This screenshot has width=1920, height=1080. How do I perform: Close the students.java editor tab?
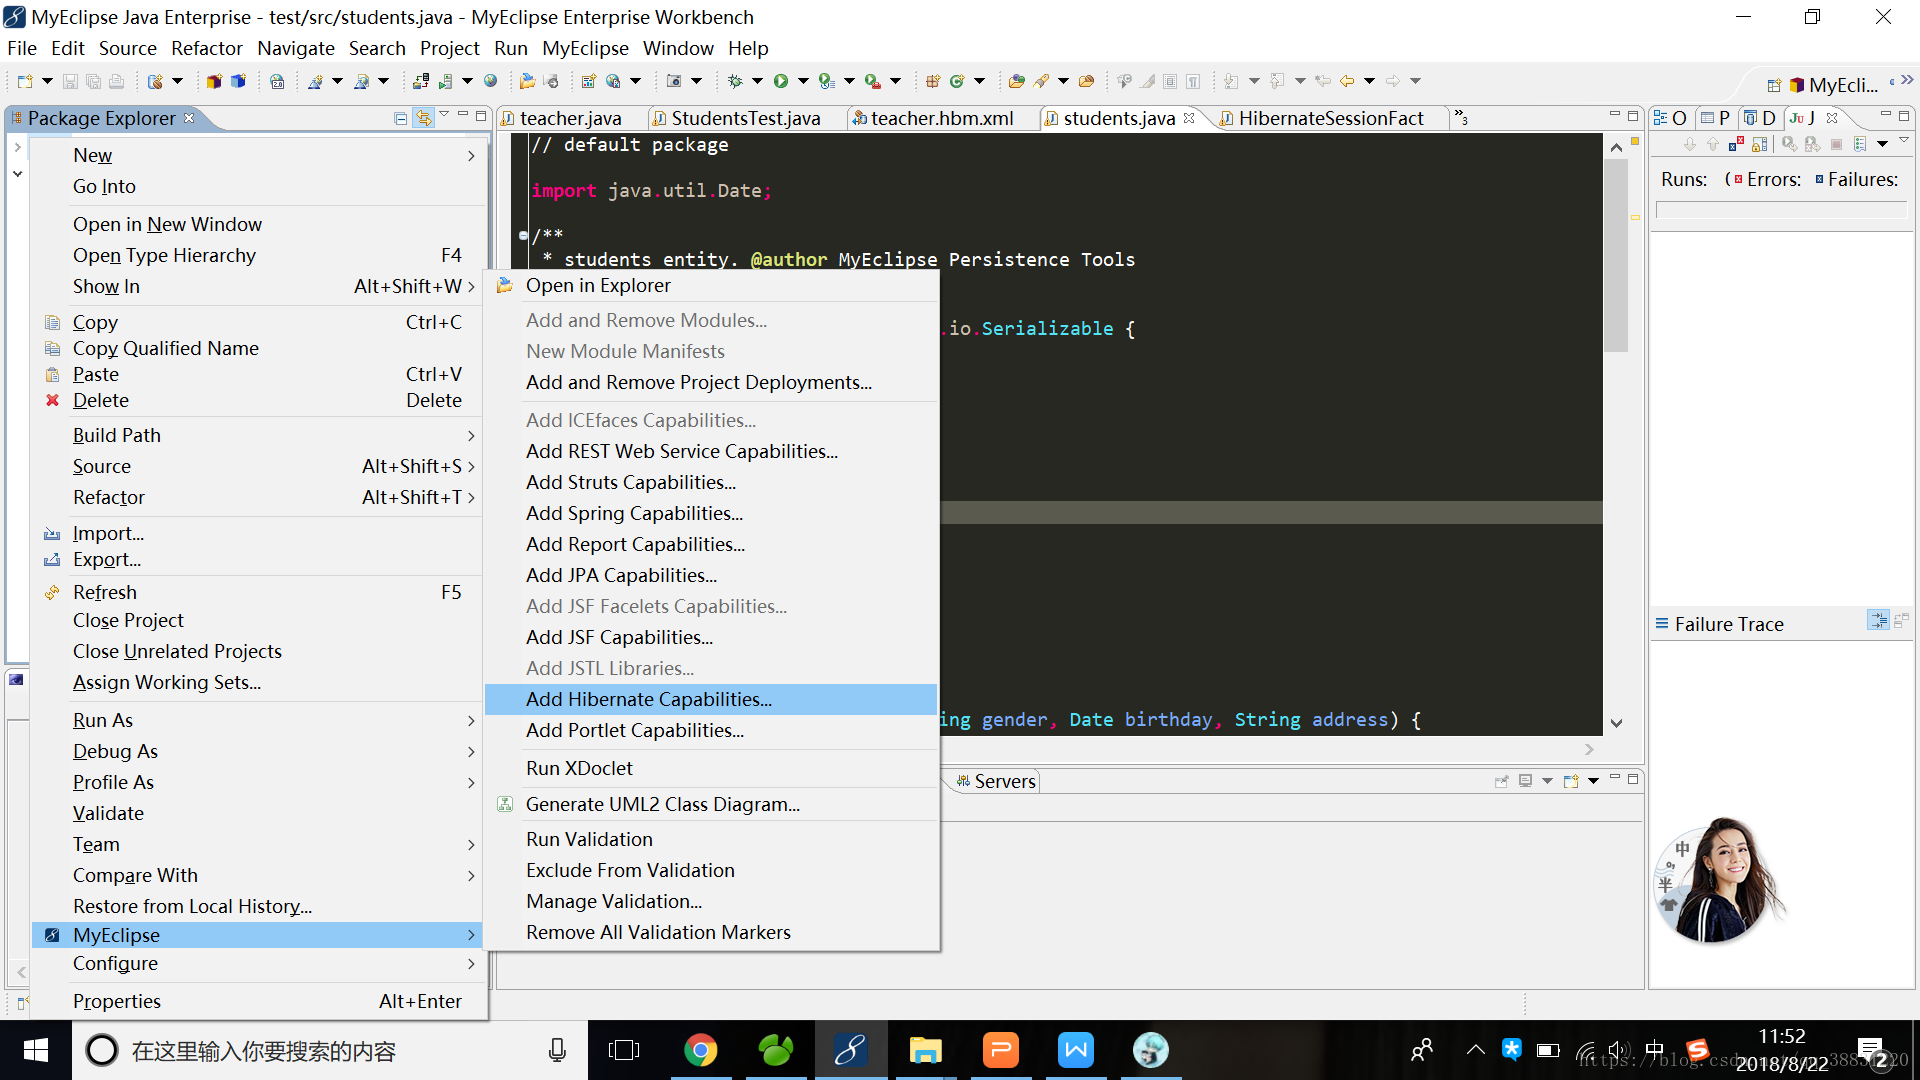pos(1189,117)
